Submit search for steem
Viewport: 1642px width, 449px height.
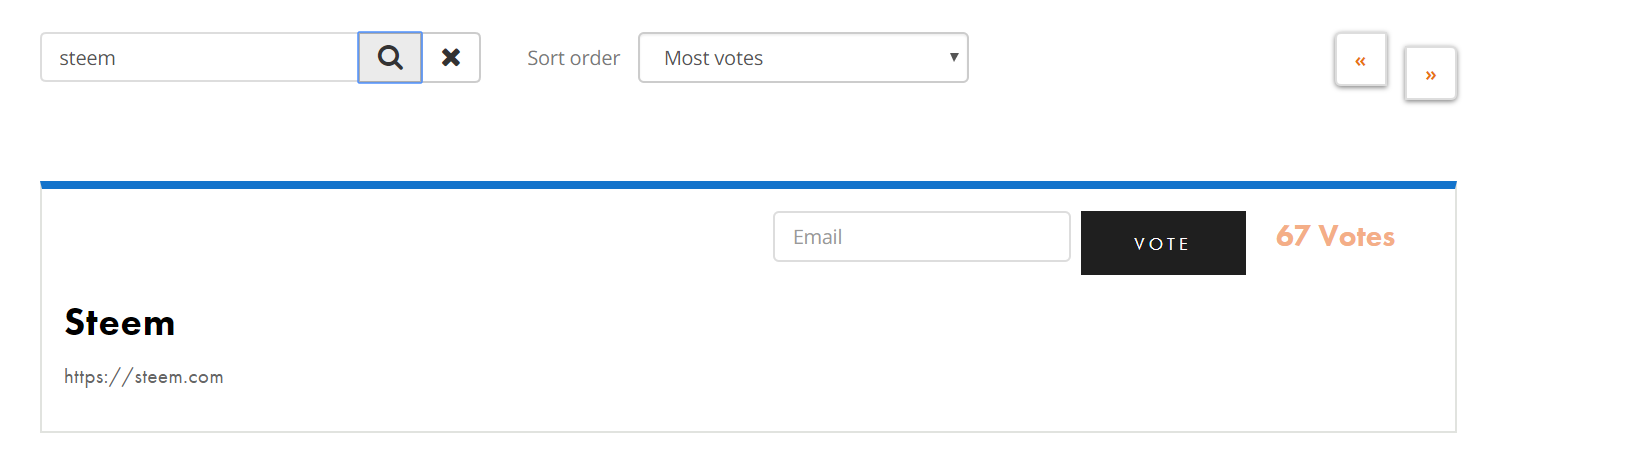(390, 58)
